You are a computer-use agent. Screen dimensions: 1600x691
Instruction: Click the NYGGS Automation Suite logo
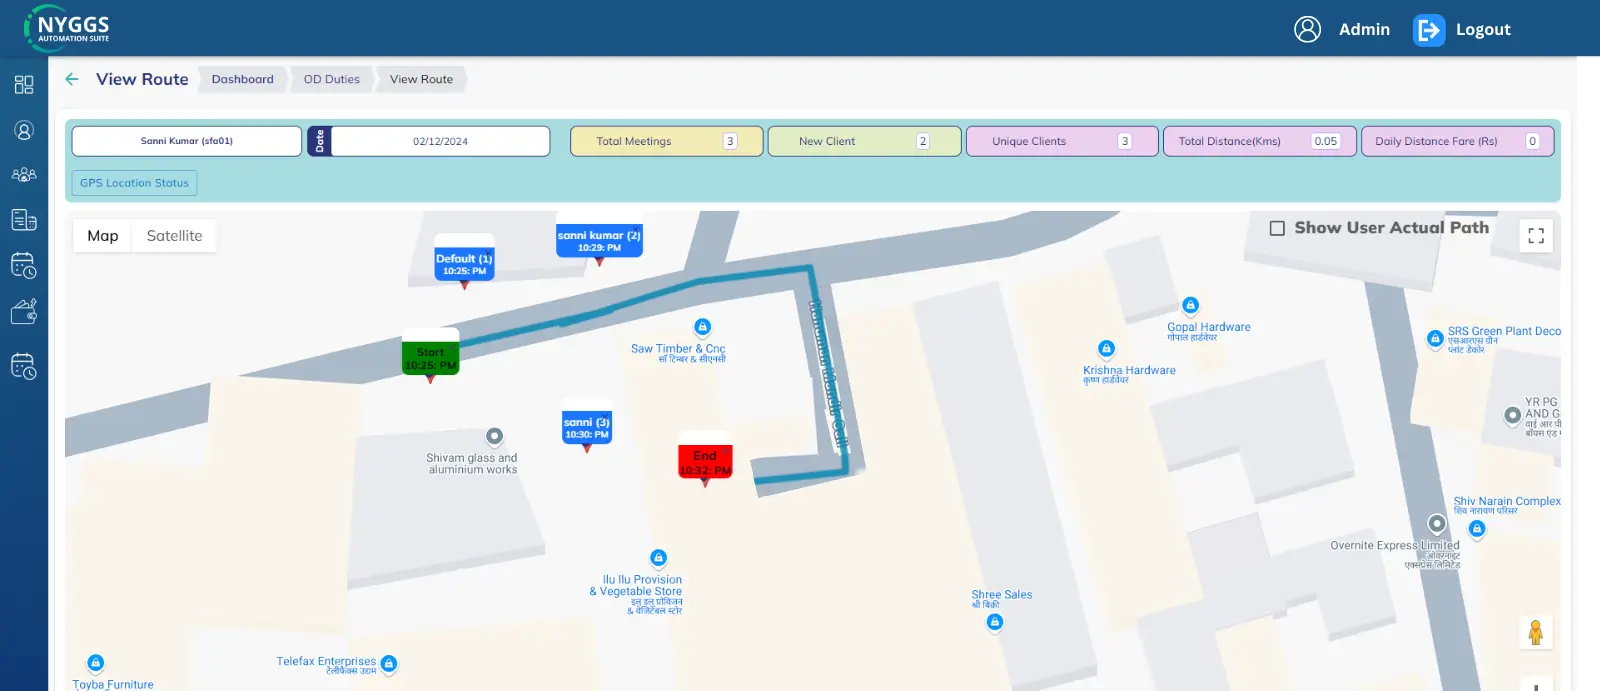(67, 28)
